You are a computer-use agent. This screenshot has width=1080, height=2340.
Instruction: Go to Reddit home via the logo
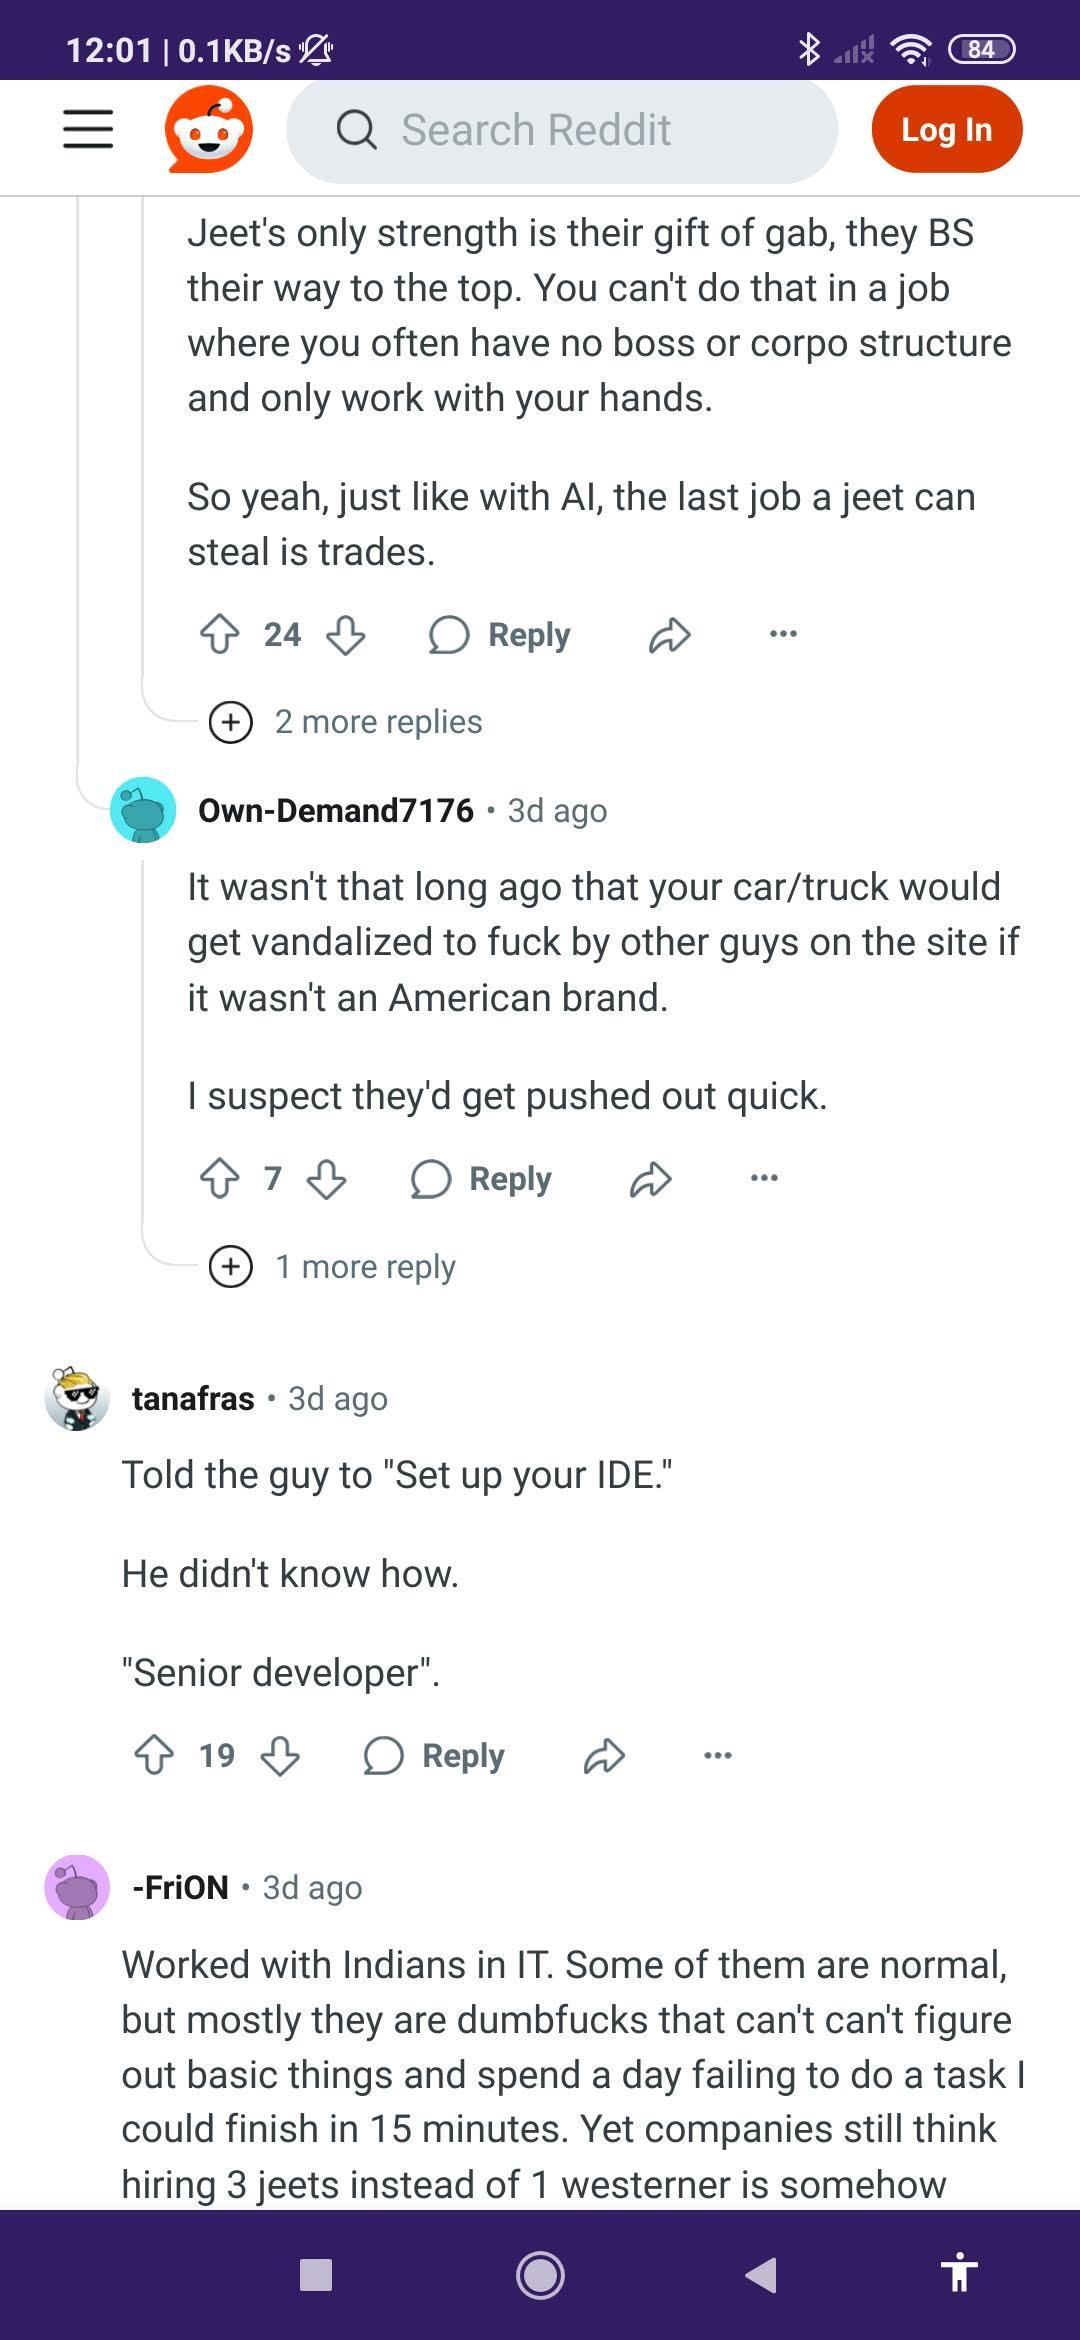click(208, 130)
